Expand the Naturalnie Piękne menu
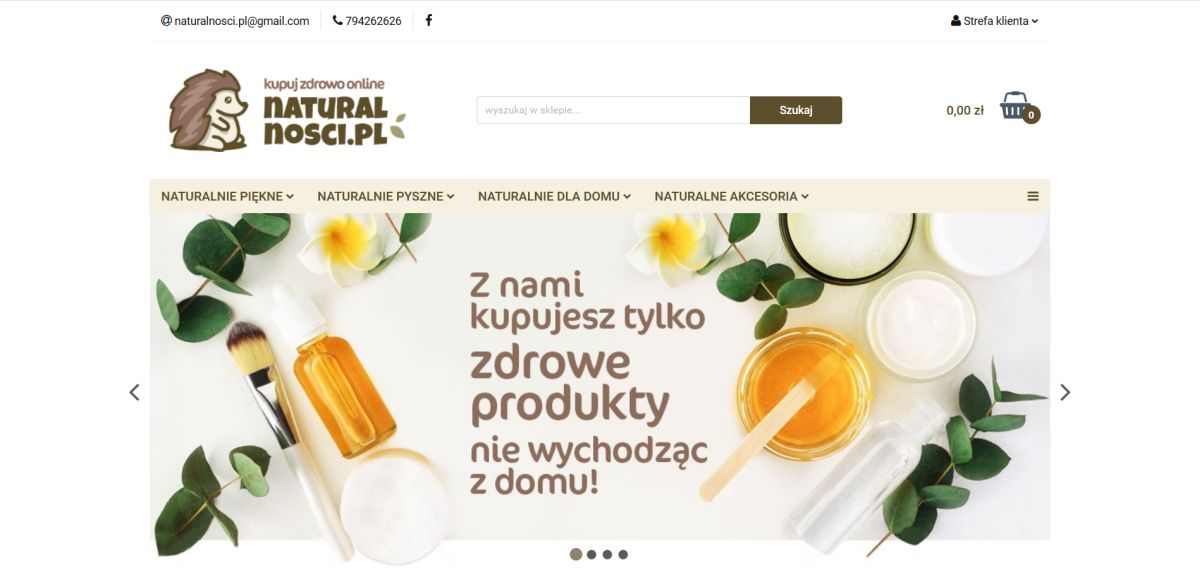The image size is (1200, 572). [x=227, y=196]
